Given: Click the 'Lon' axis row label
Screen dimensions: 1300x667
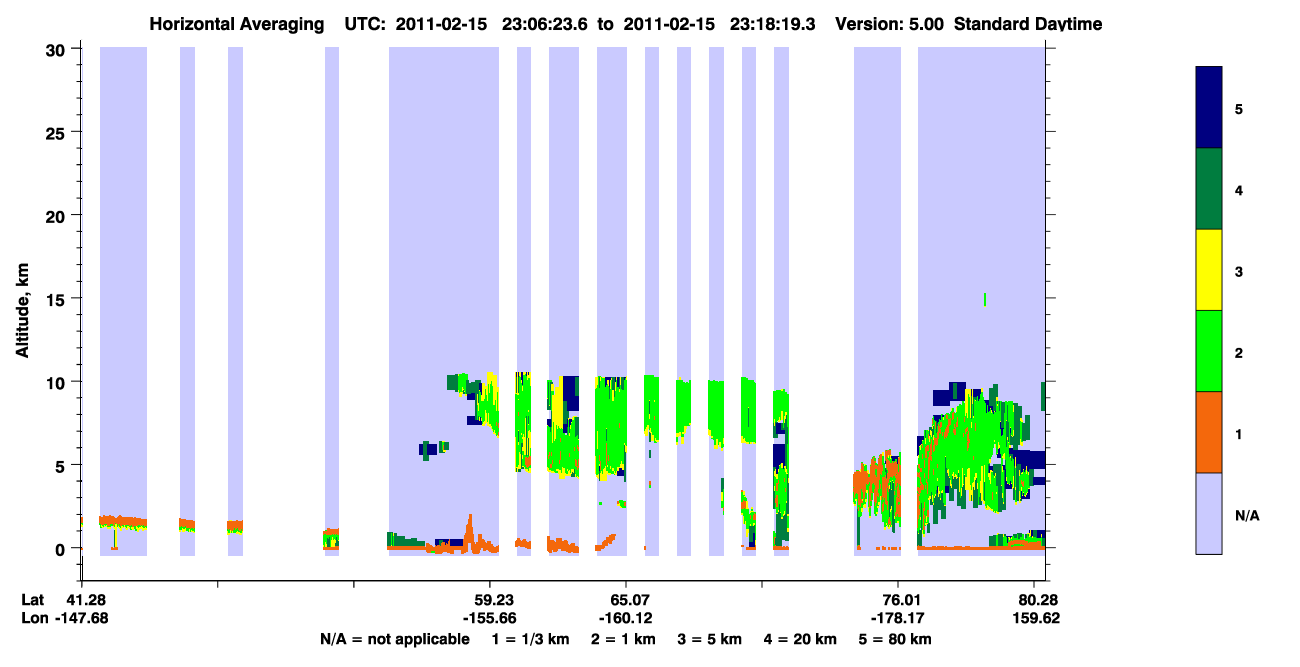Looking at the screenshot, I should tap(34, 618).
